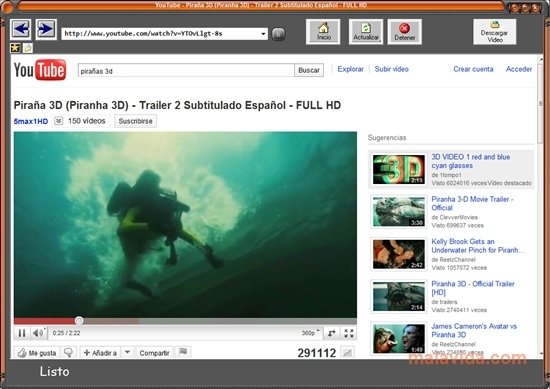550x389 pixels.
Task: Open 'James Cameron's Avatar vs Piranha 3D' link
Action: 474,330
